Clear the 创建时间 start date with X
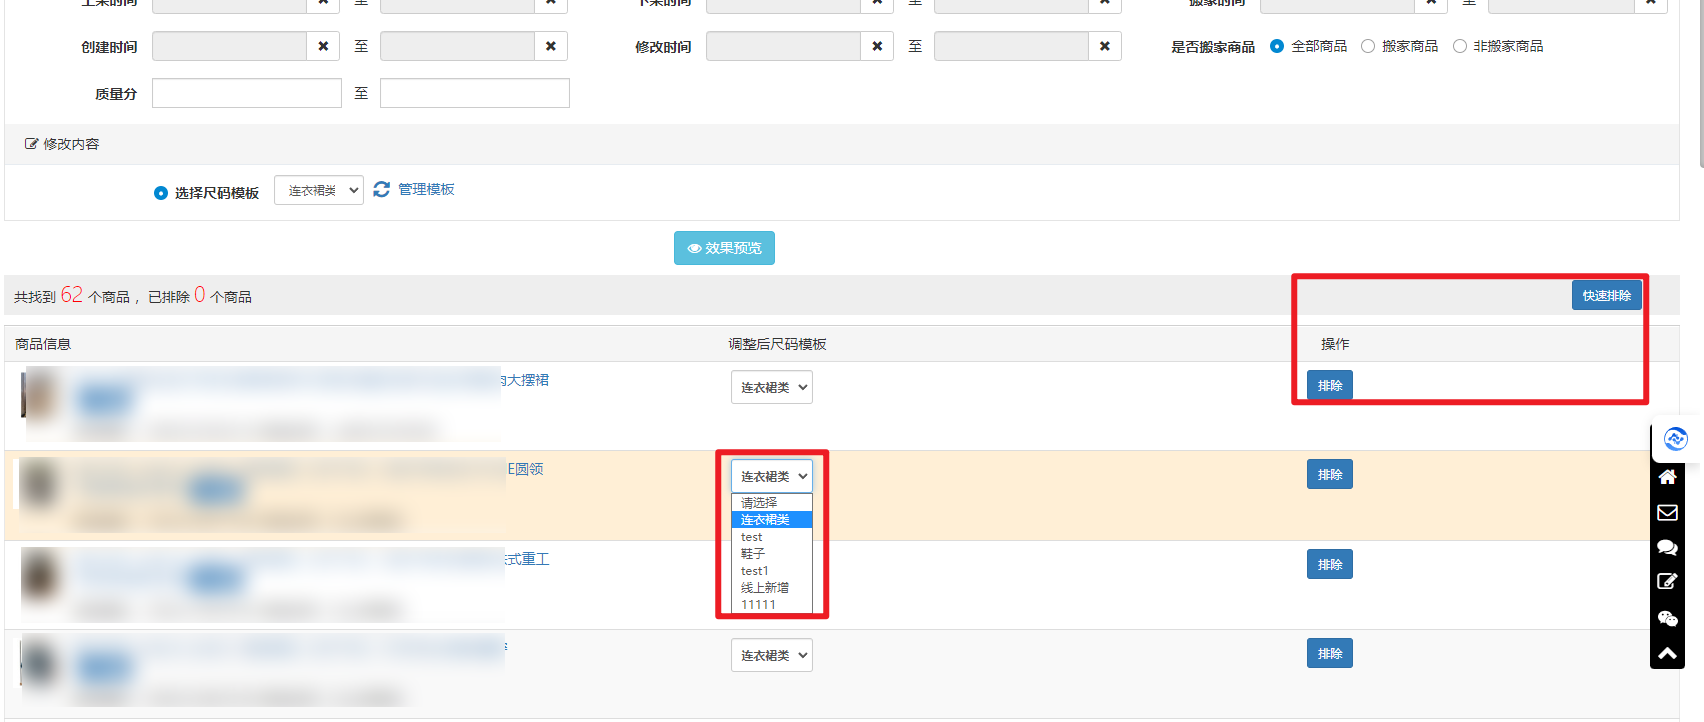This screenshot has height=722, width=1704. (323, 46)
